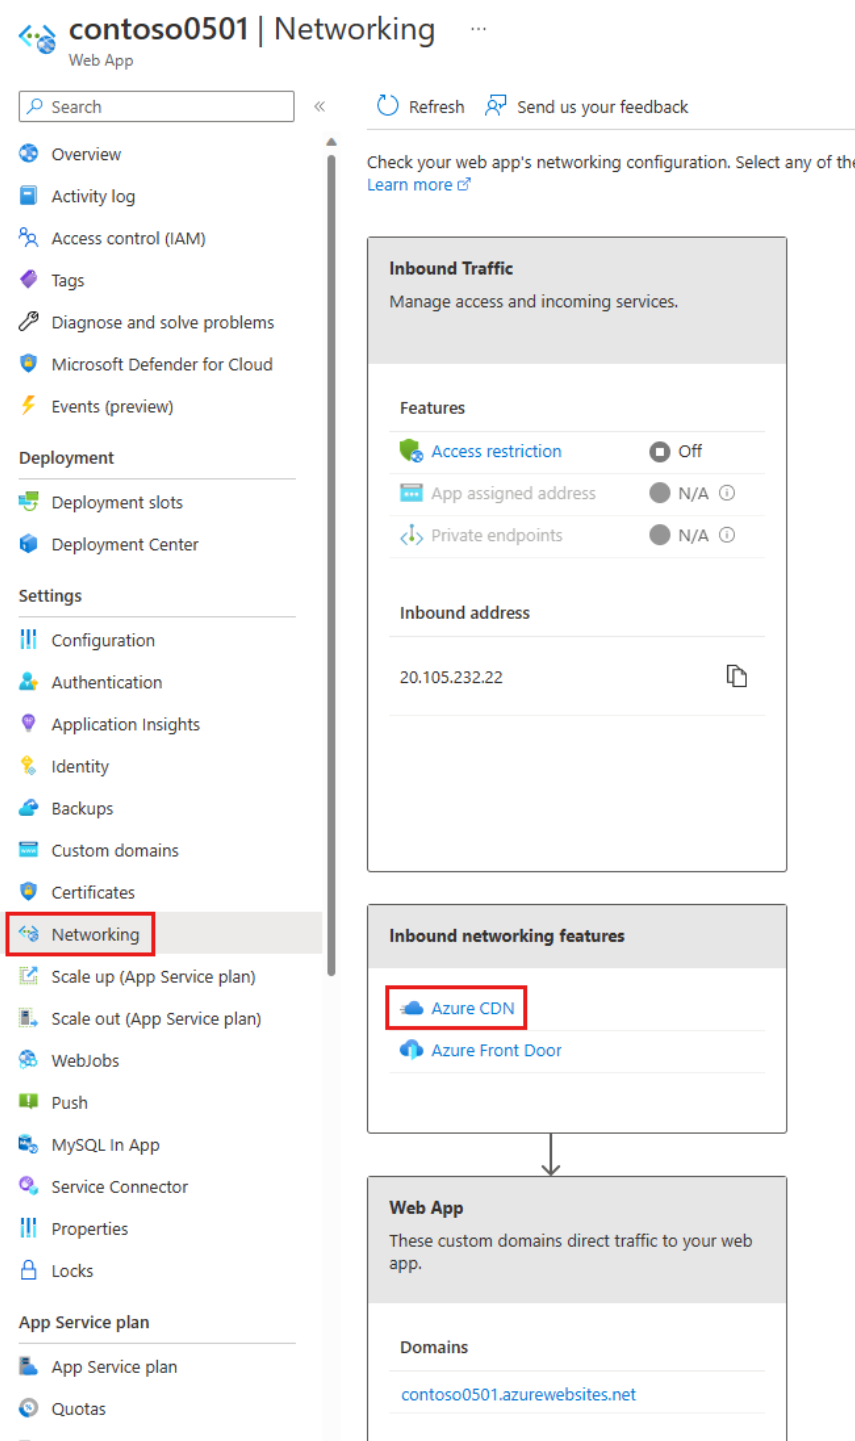Image resolution: width=855 pixels, height=1441 pixels.
Task: Click the Private endpoints N/A toggle
Action: pos(658,535)
